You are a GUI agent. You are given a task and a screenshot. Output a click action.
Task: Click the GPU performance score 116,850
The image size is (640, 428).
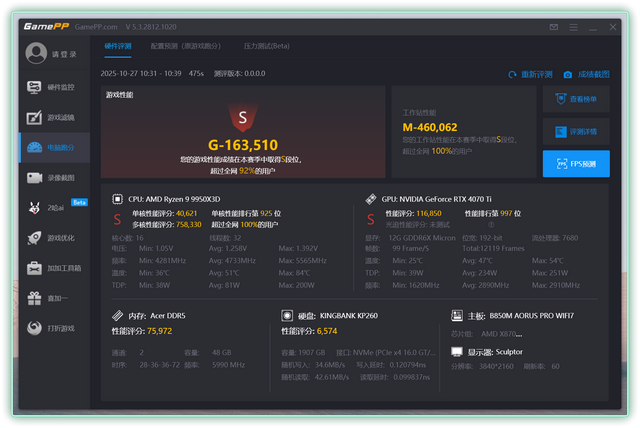(428, 213)
